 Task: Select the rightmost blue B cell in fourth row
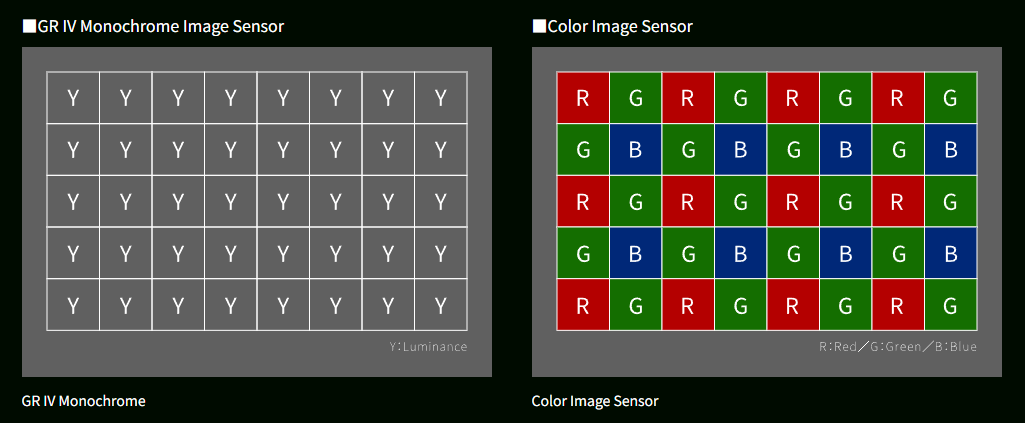[950, 253]
